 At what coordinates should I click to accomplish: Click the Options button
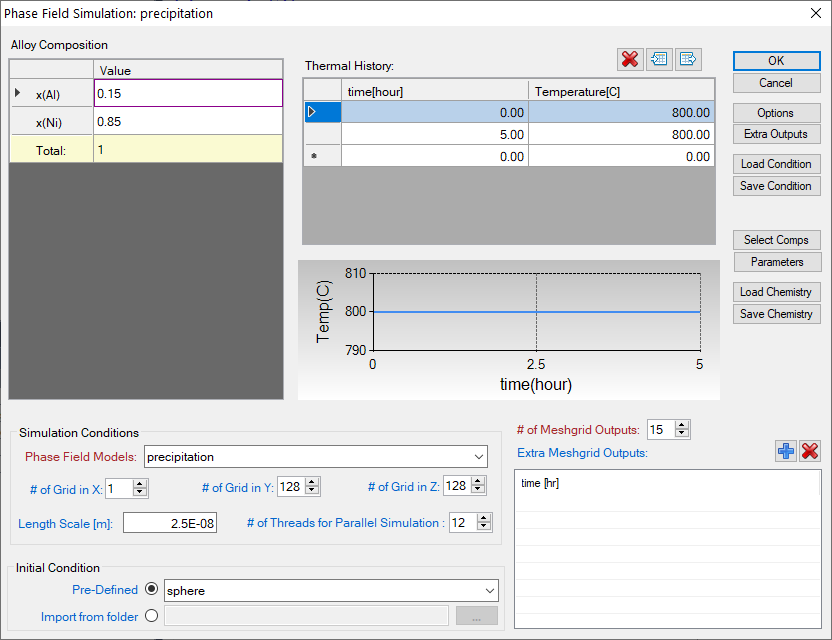[x=775, y=113]
